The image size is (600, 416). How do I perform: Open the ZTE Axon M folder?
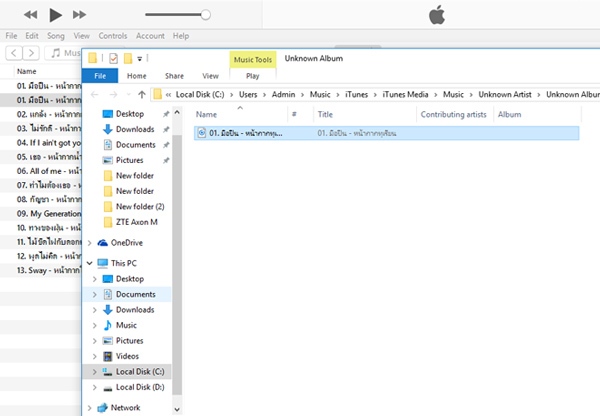tap(137, 222)
